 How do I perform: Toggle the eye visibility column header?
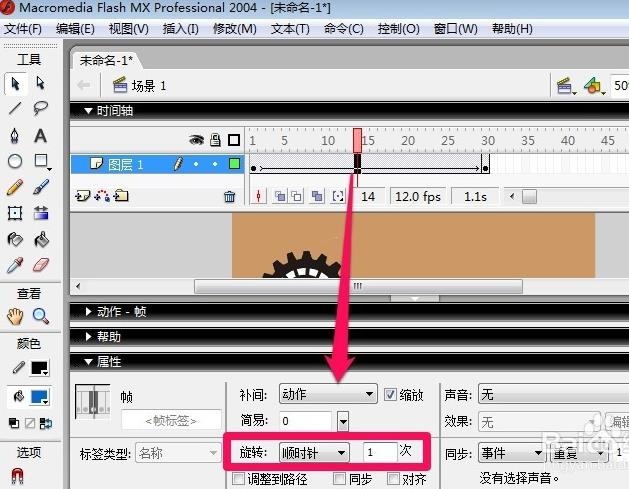[196, 140]
